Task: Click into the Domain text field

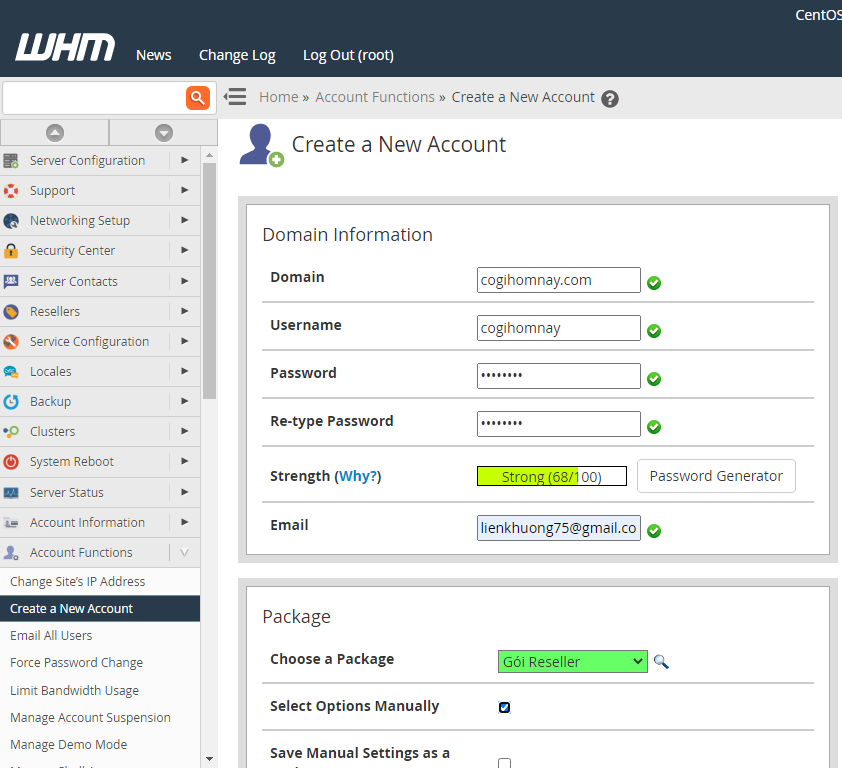Action: tap(559, 280)
